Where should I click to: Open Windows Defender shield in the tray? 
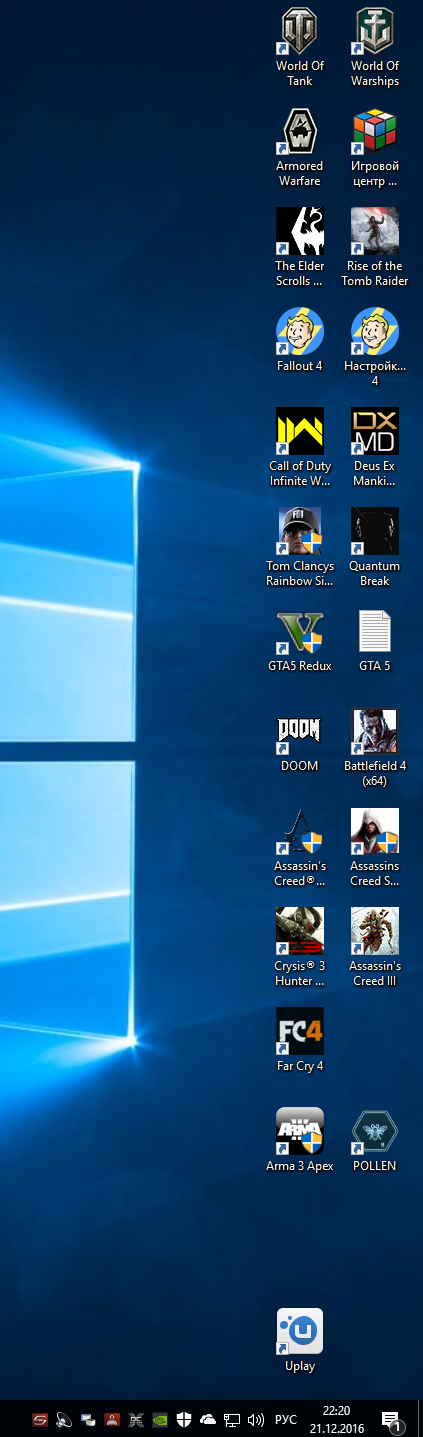184,1419
